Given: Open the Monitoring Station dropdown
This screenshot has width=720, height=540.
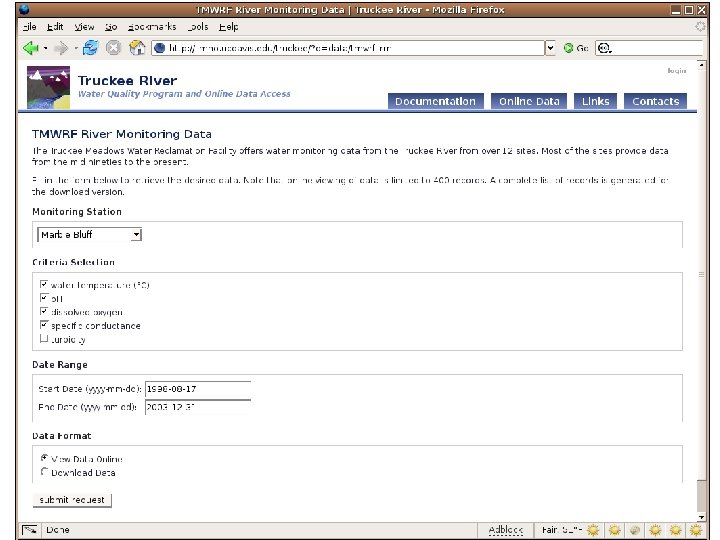Looking at the screenshot, I should tap(90, 235).
